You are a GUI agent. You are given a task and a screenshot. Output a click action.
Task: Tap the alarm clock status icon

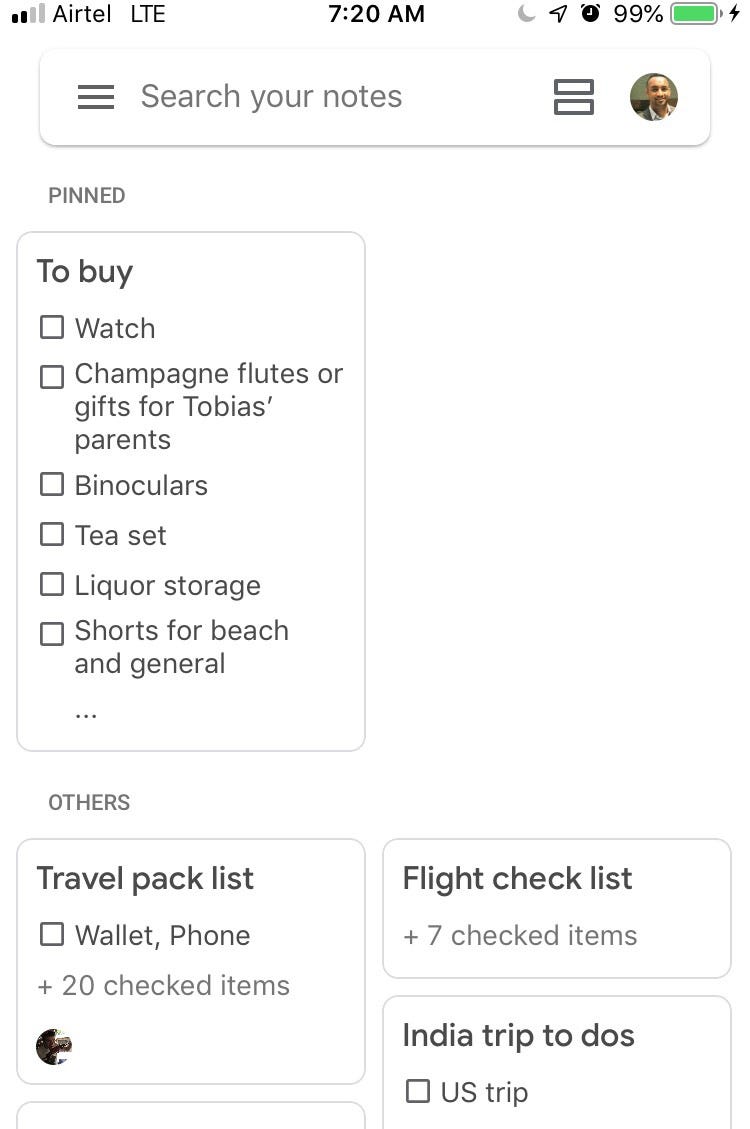coord(590,14)
